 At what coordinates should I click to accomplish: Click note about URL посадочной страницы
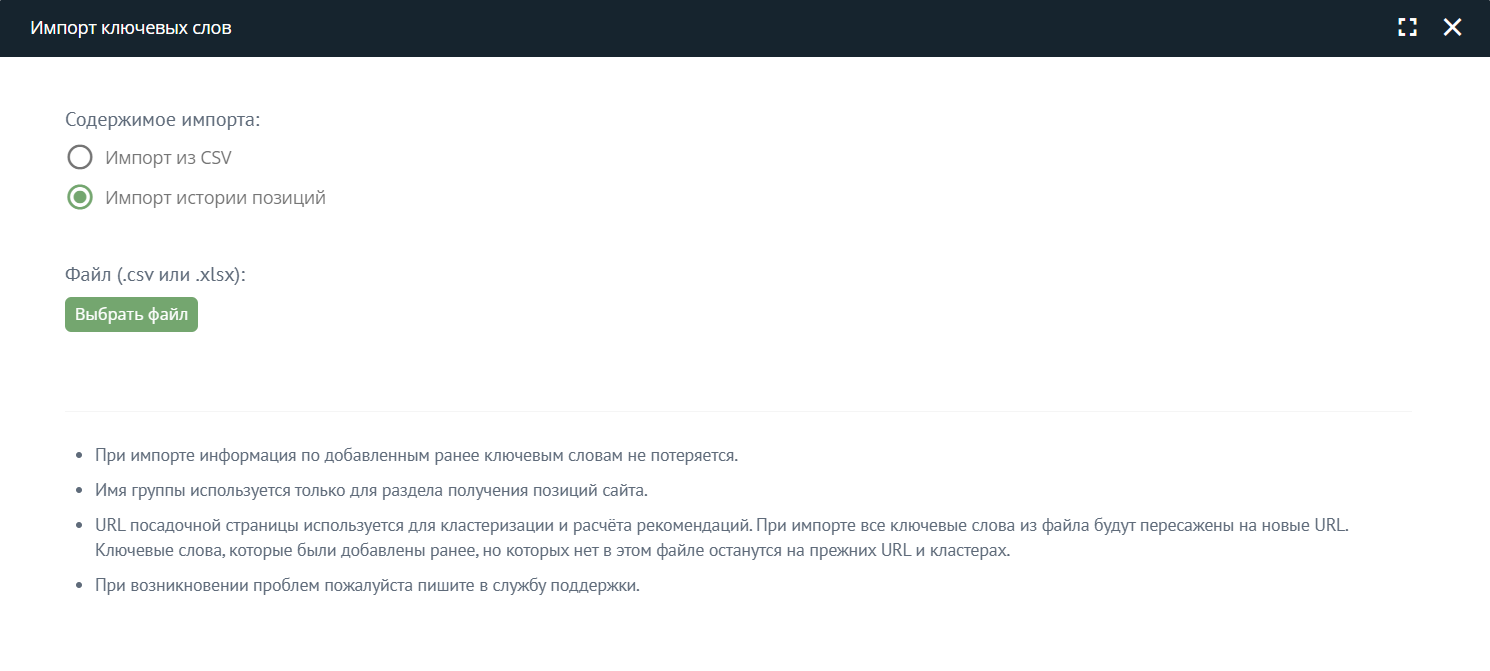722,538
